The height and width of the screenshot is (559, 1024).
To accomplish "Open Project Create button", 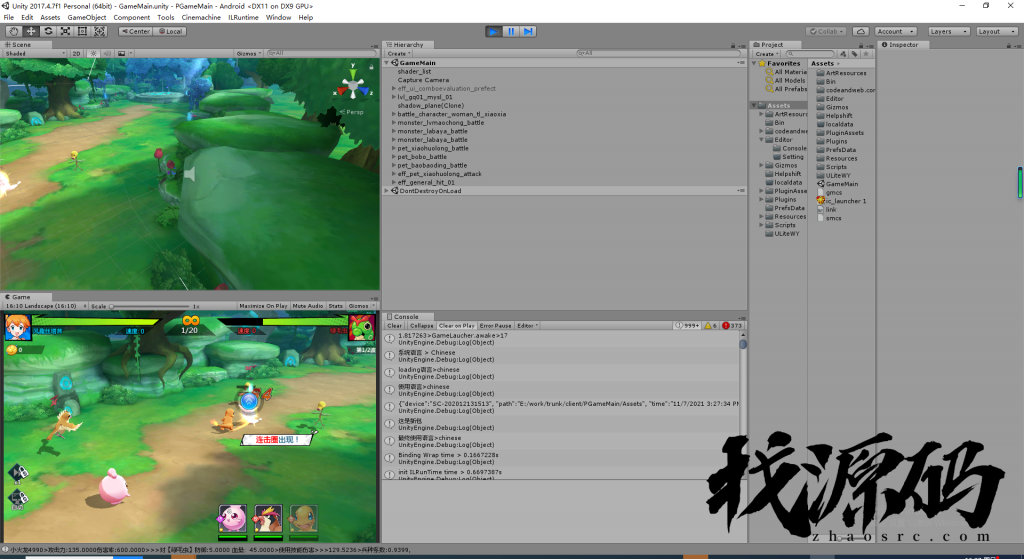I will (x=767, y=54).
